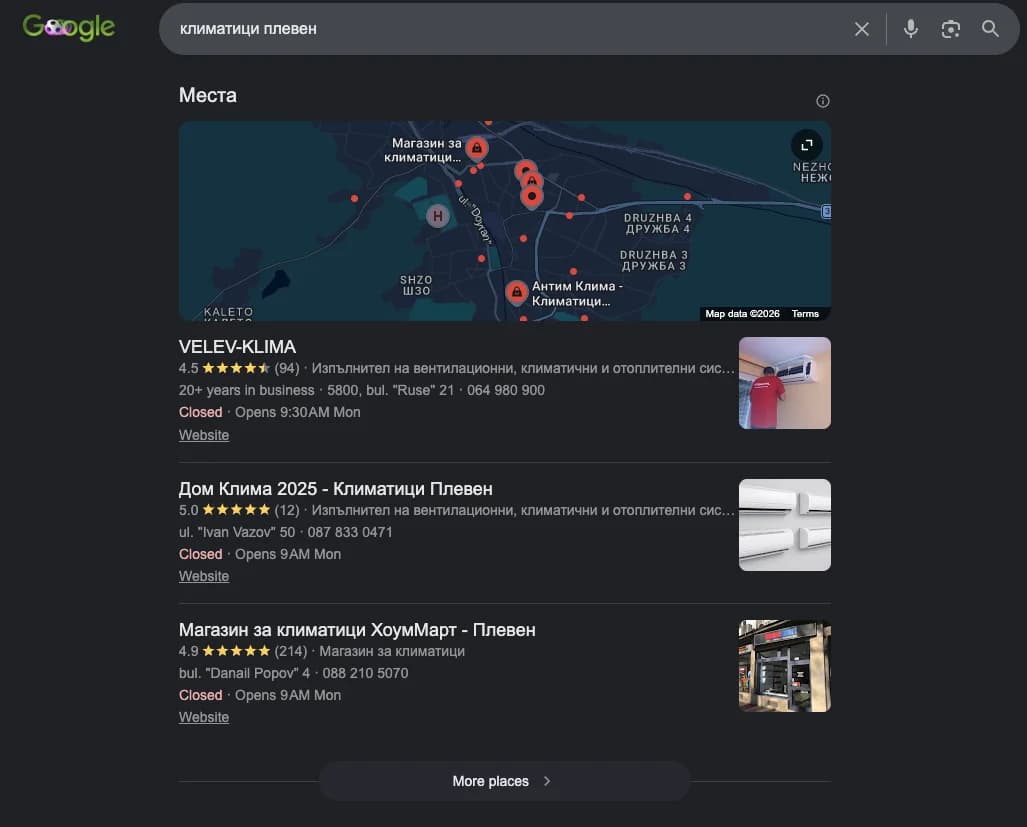1027x827 pixels.
Task: Click phone number 088 210 5070
Action: pyautogui.click(x=365, y=673)
